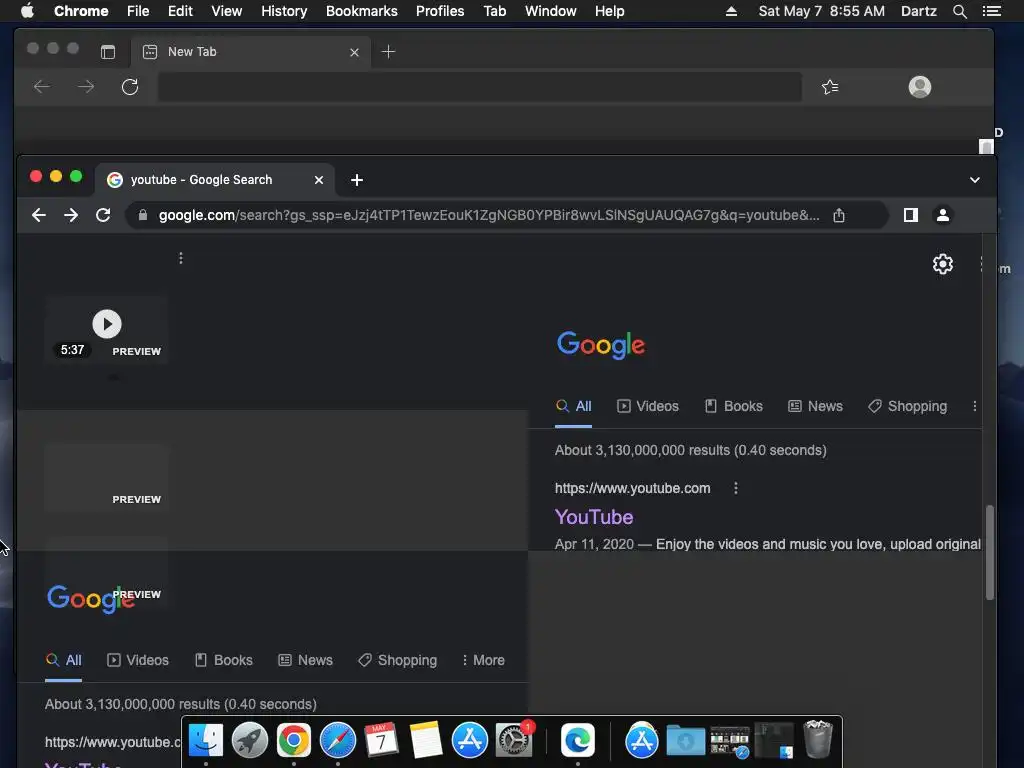The height and width of the screenshot is (768, 1024).
Task: Click the third PREVIEW thumbnail
Action: point(107,573)
